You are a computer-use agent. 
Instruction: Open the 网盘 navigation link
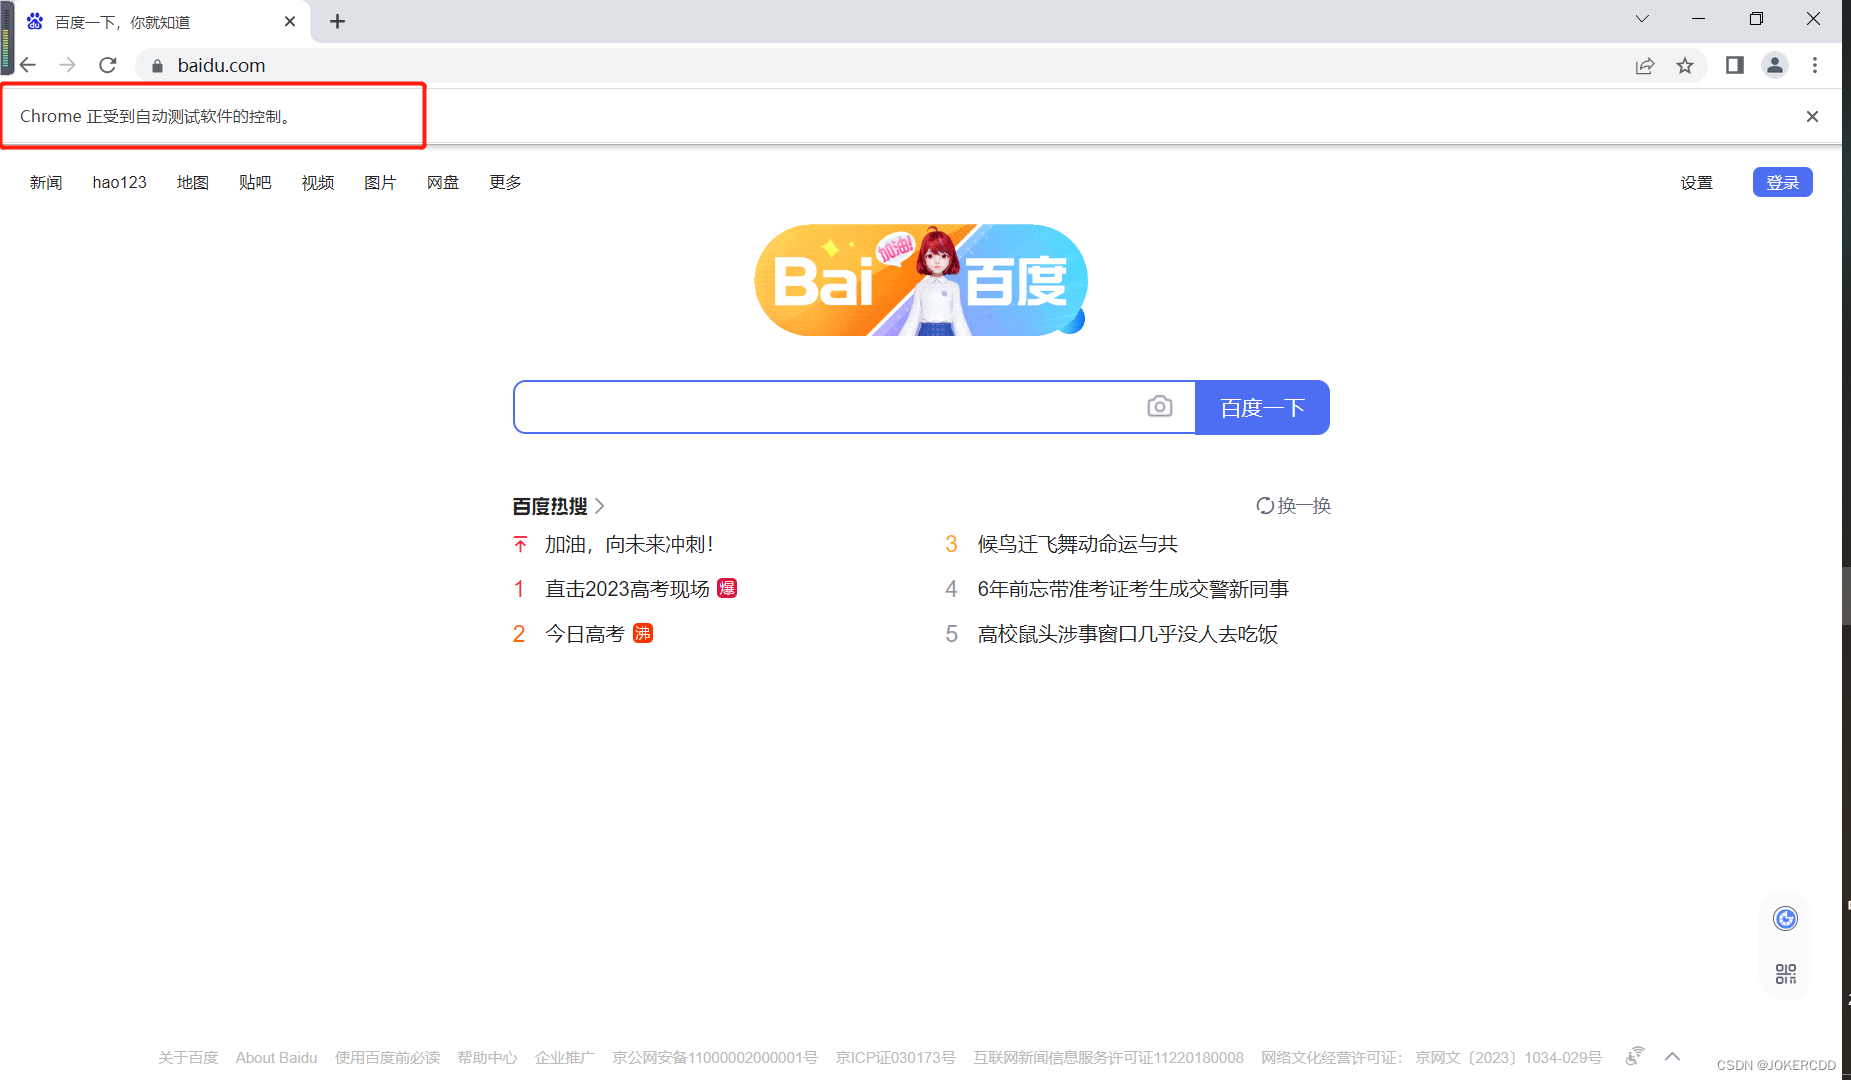coord(443,182)
